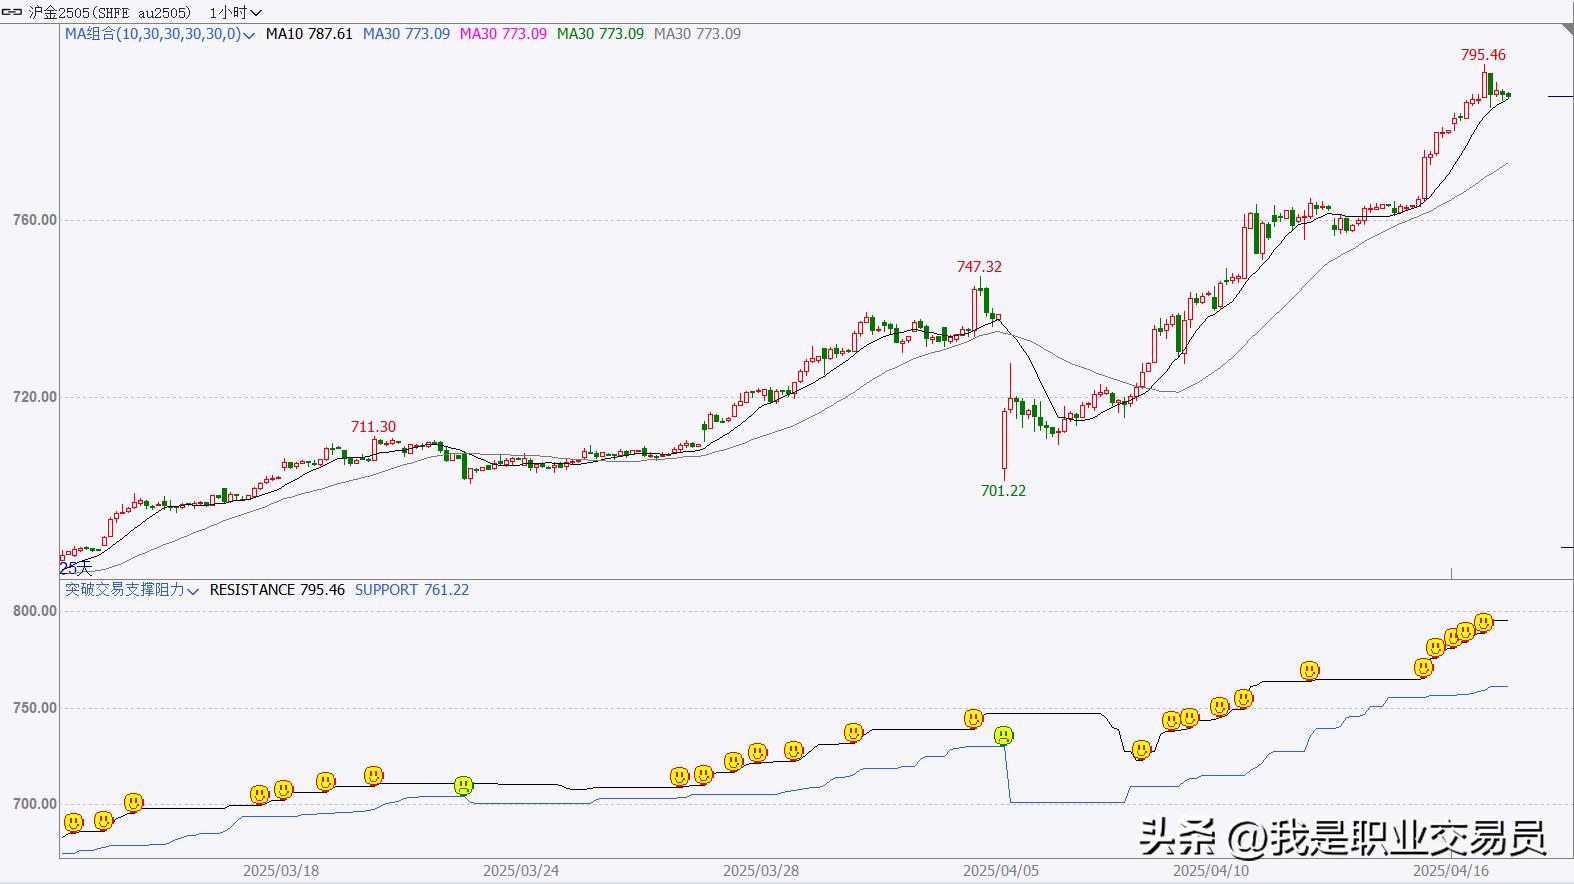Click the 701.22 low price label

coord(1003,491)
